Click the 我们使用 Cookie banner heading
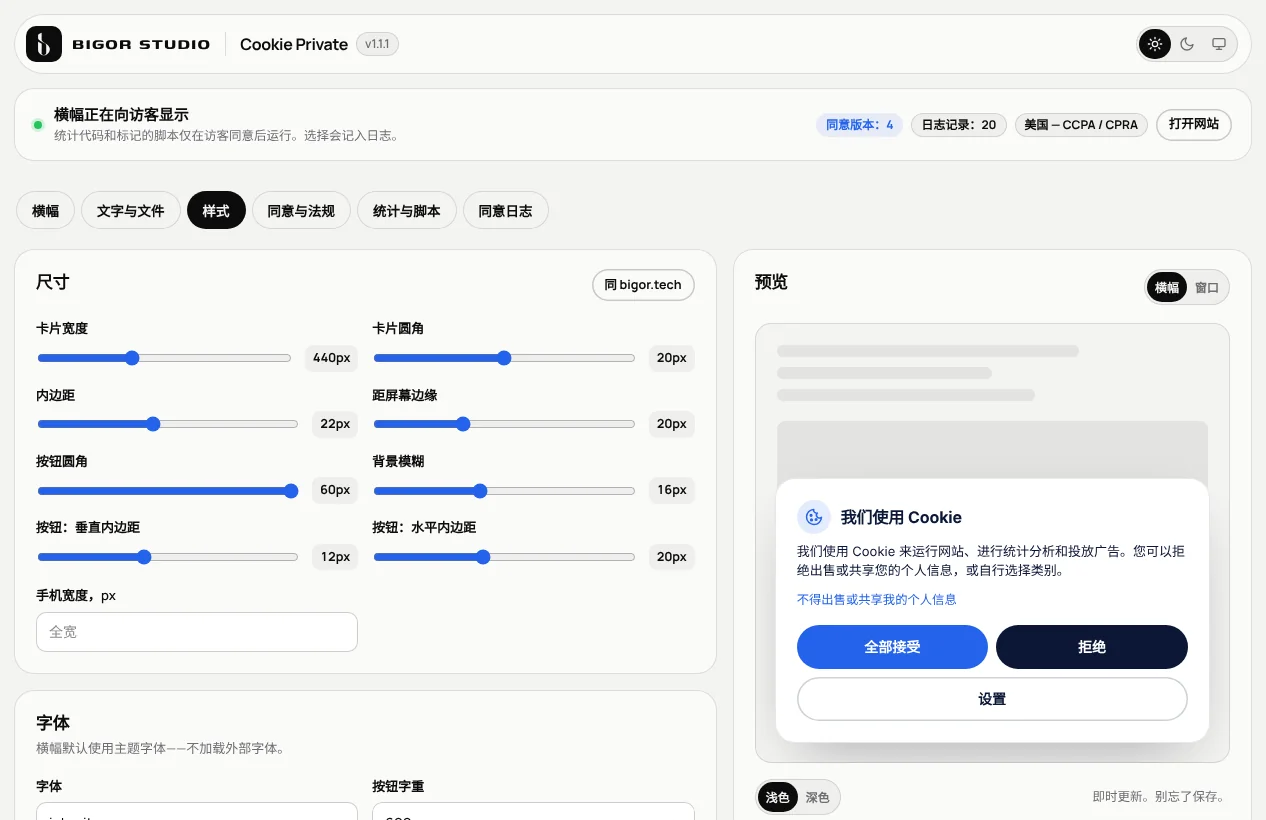Viewport: 1266px width, 820px height. point(901,517)
